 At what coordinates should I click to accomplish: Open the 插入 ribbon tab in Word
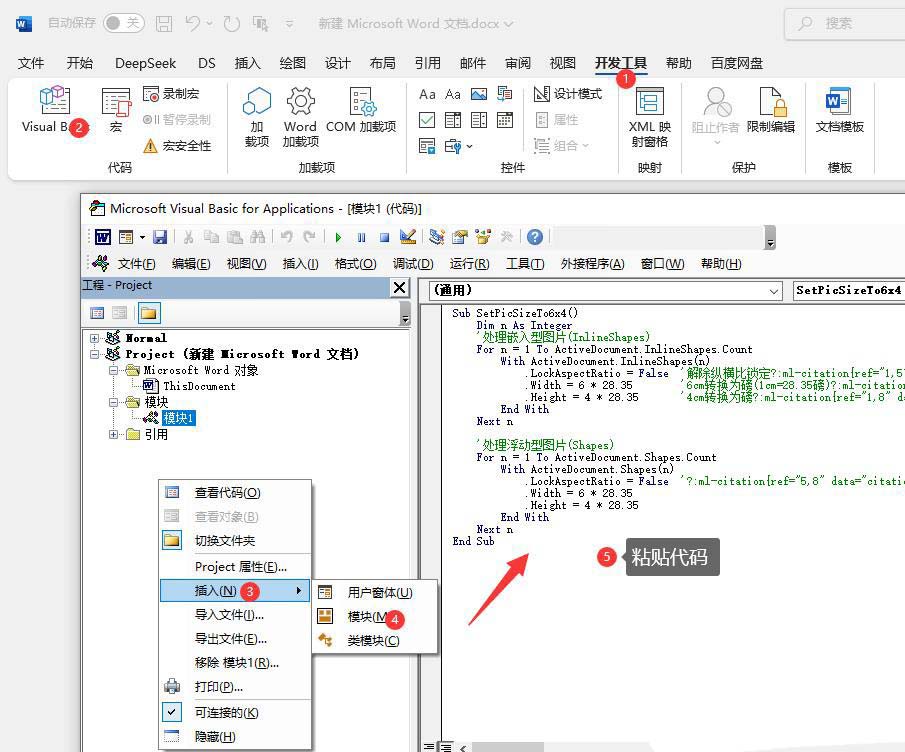(x=247, y=63)
